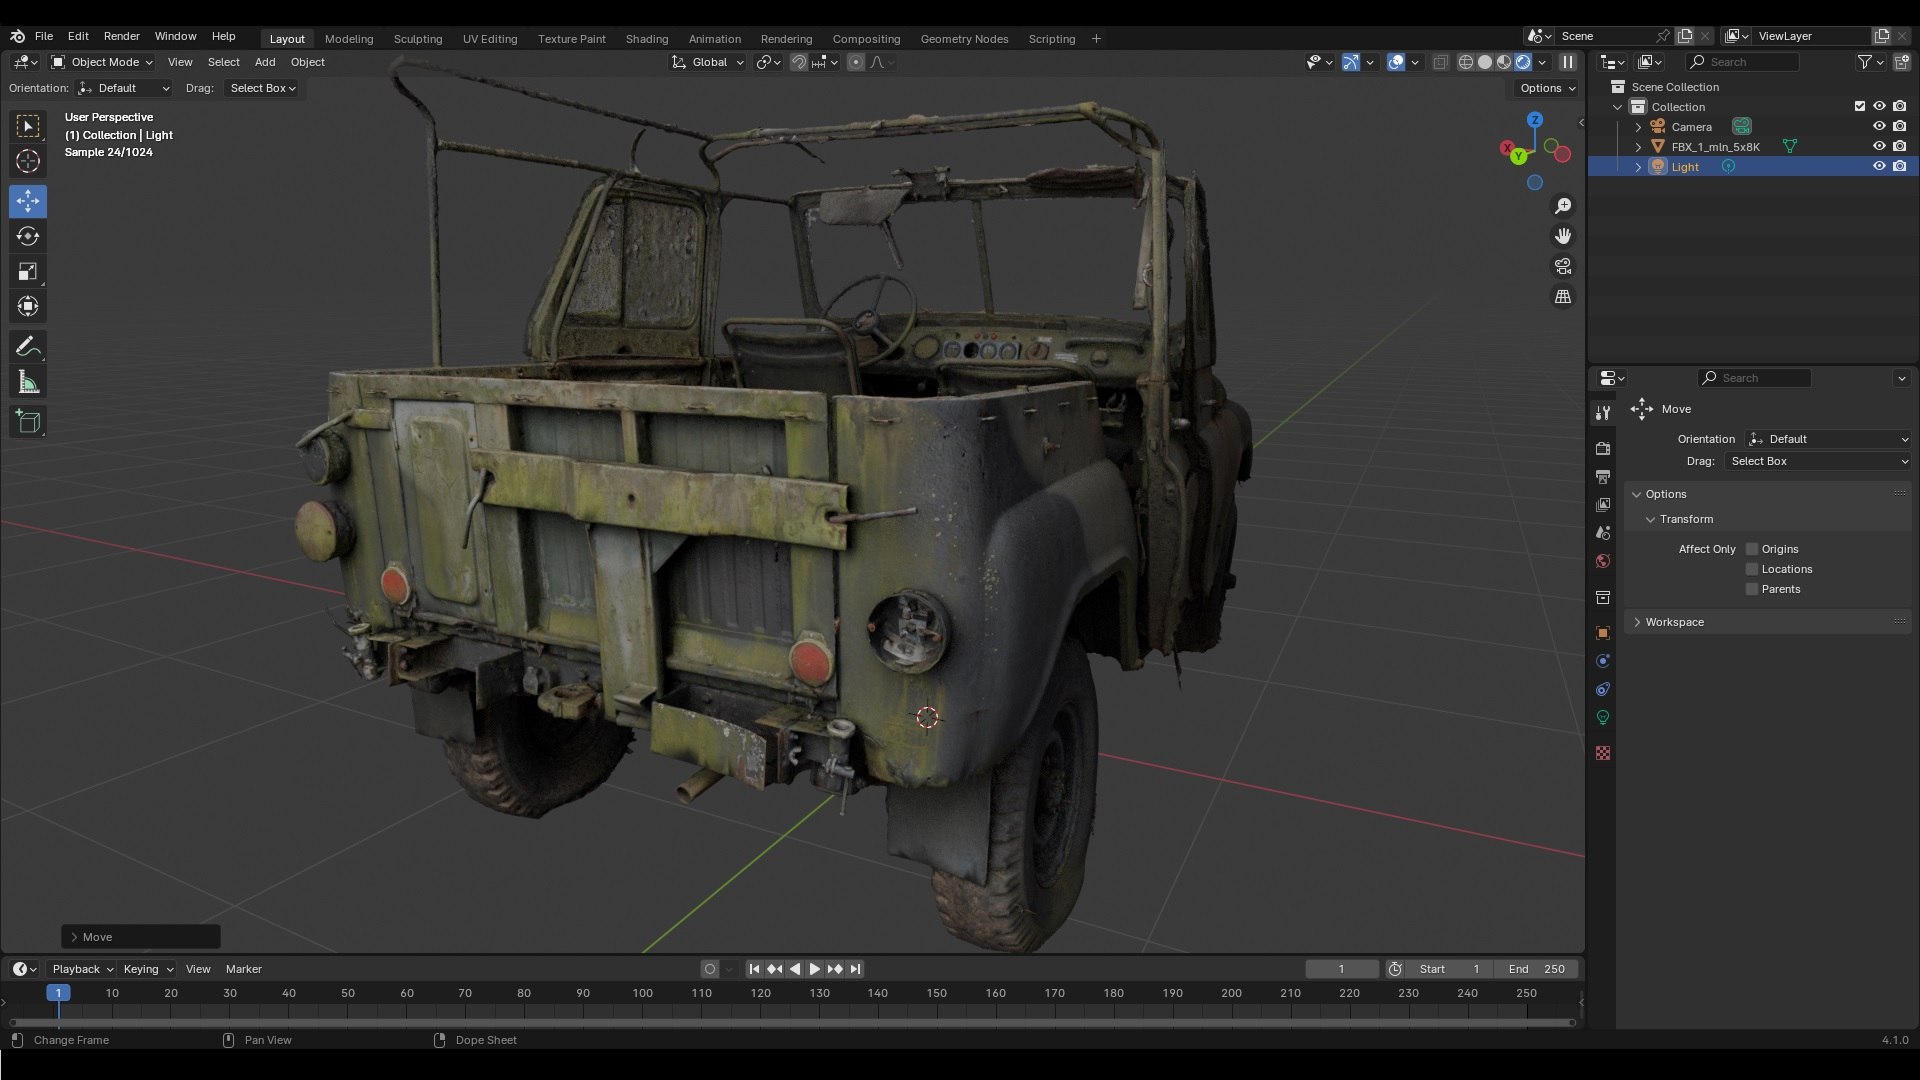Expand the Workspace panel
The image size is (1920, 1080).
point(1768,622)
